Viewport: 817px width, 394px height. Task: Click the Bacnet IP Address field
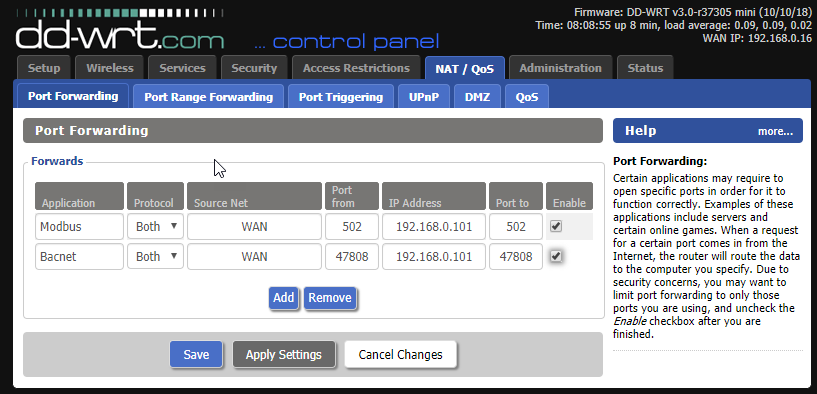click(434, 256)
